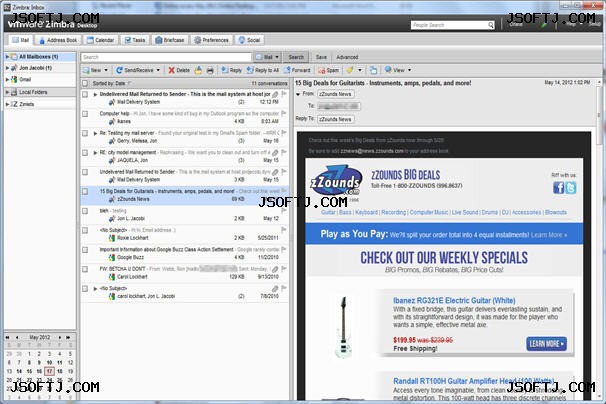This screenshot has height=404, width=606.
Task: Expand the Zimlets tree node
Action: point(7,104)
